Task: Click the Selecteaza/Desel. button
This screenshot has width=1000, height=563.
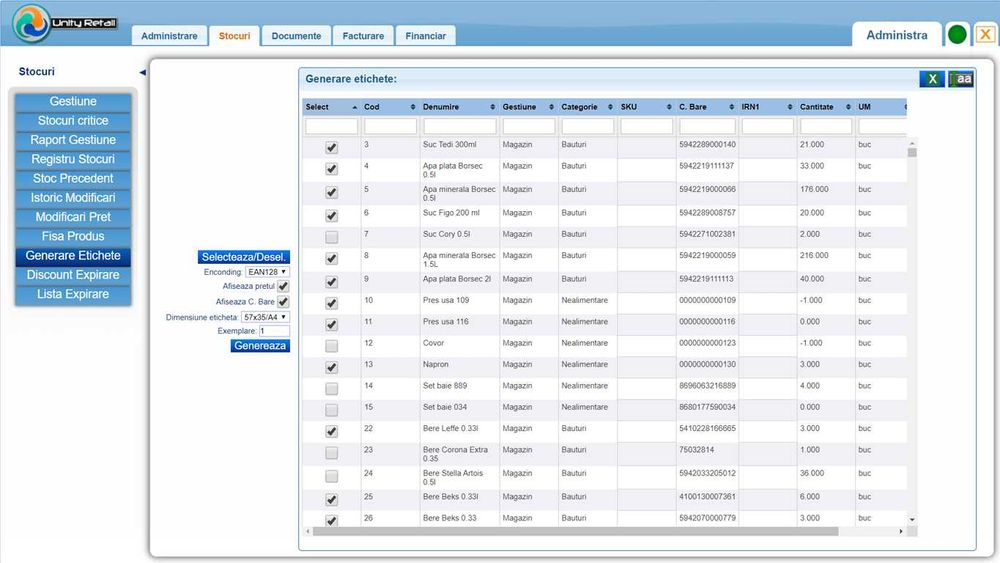Action: point(244,257)
